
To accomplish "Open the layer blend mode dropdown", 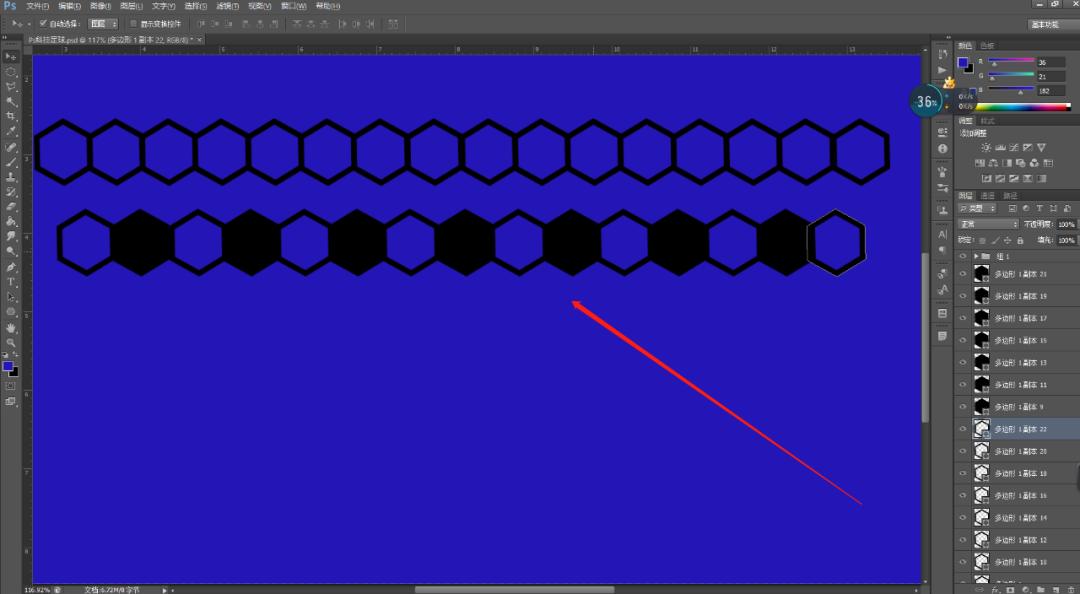I will (988, 225).
